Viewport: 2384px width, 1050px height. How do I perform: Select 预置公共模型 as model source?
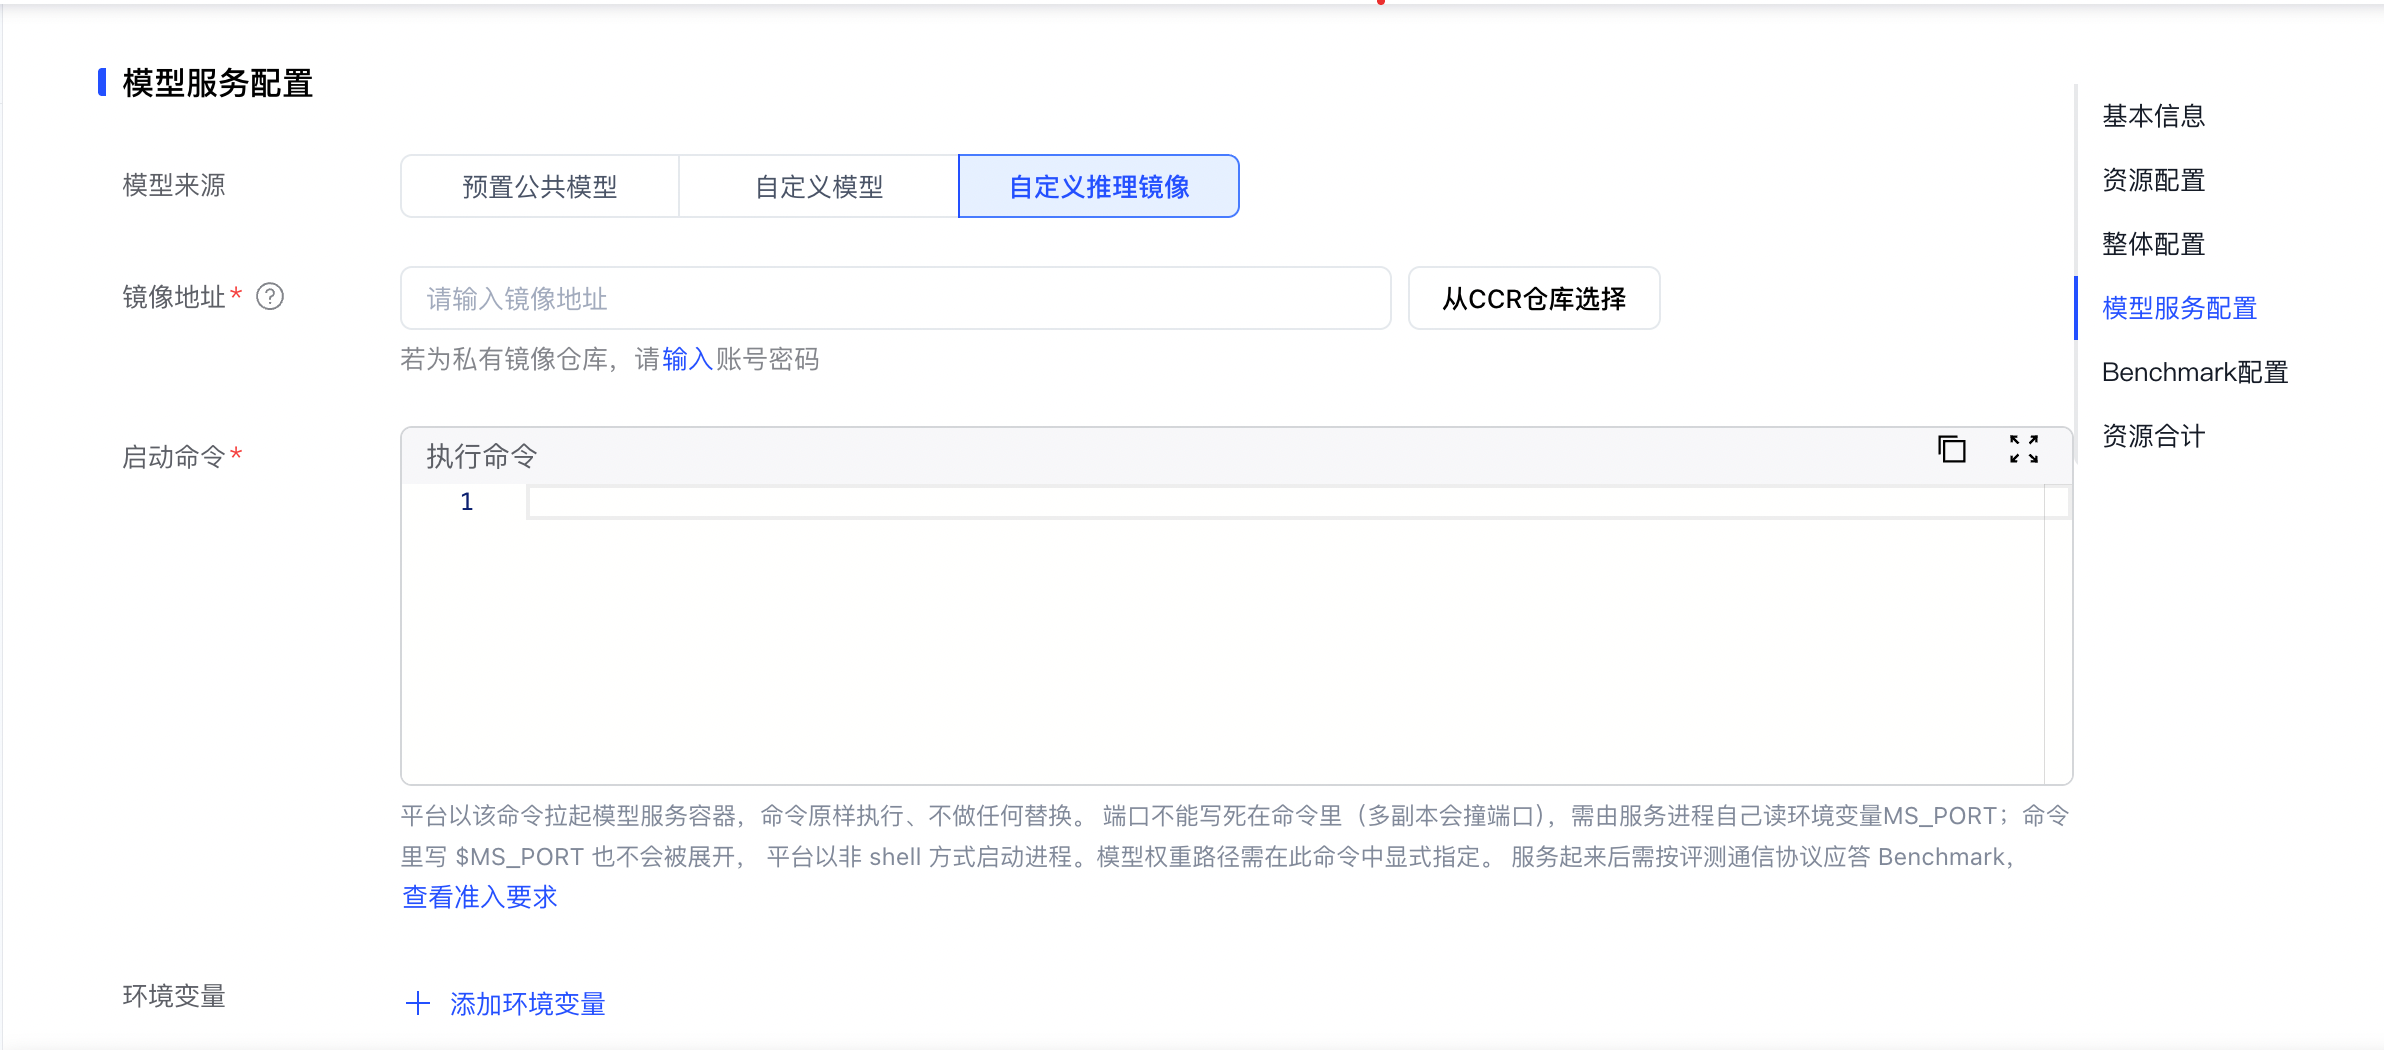click(x=540, y=186)
